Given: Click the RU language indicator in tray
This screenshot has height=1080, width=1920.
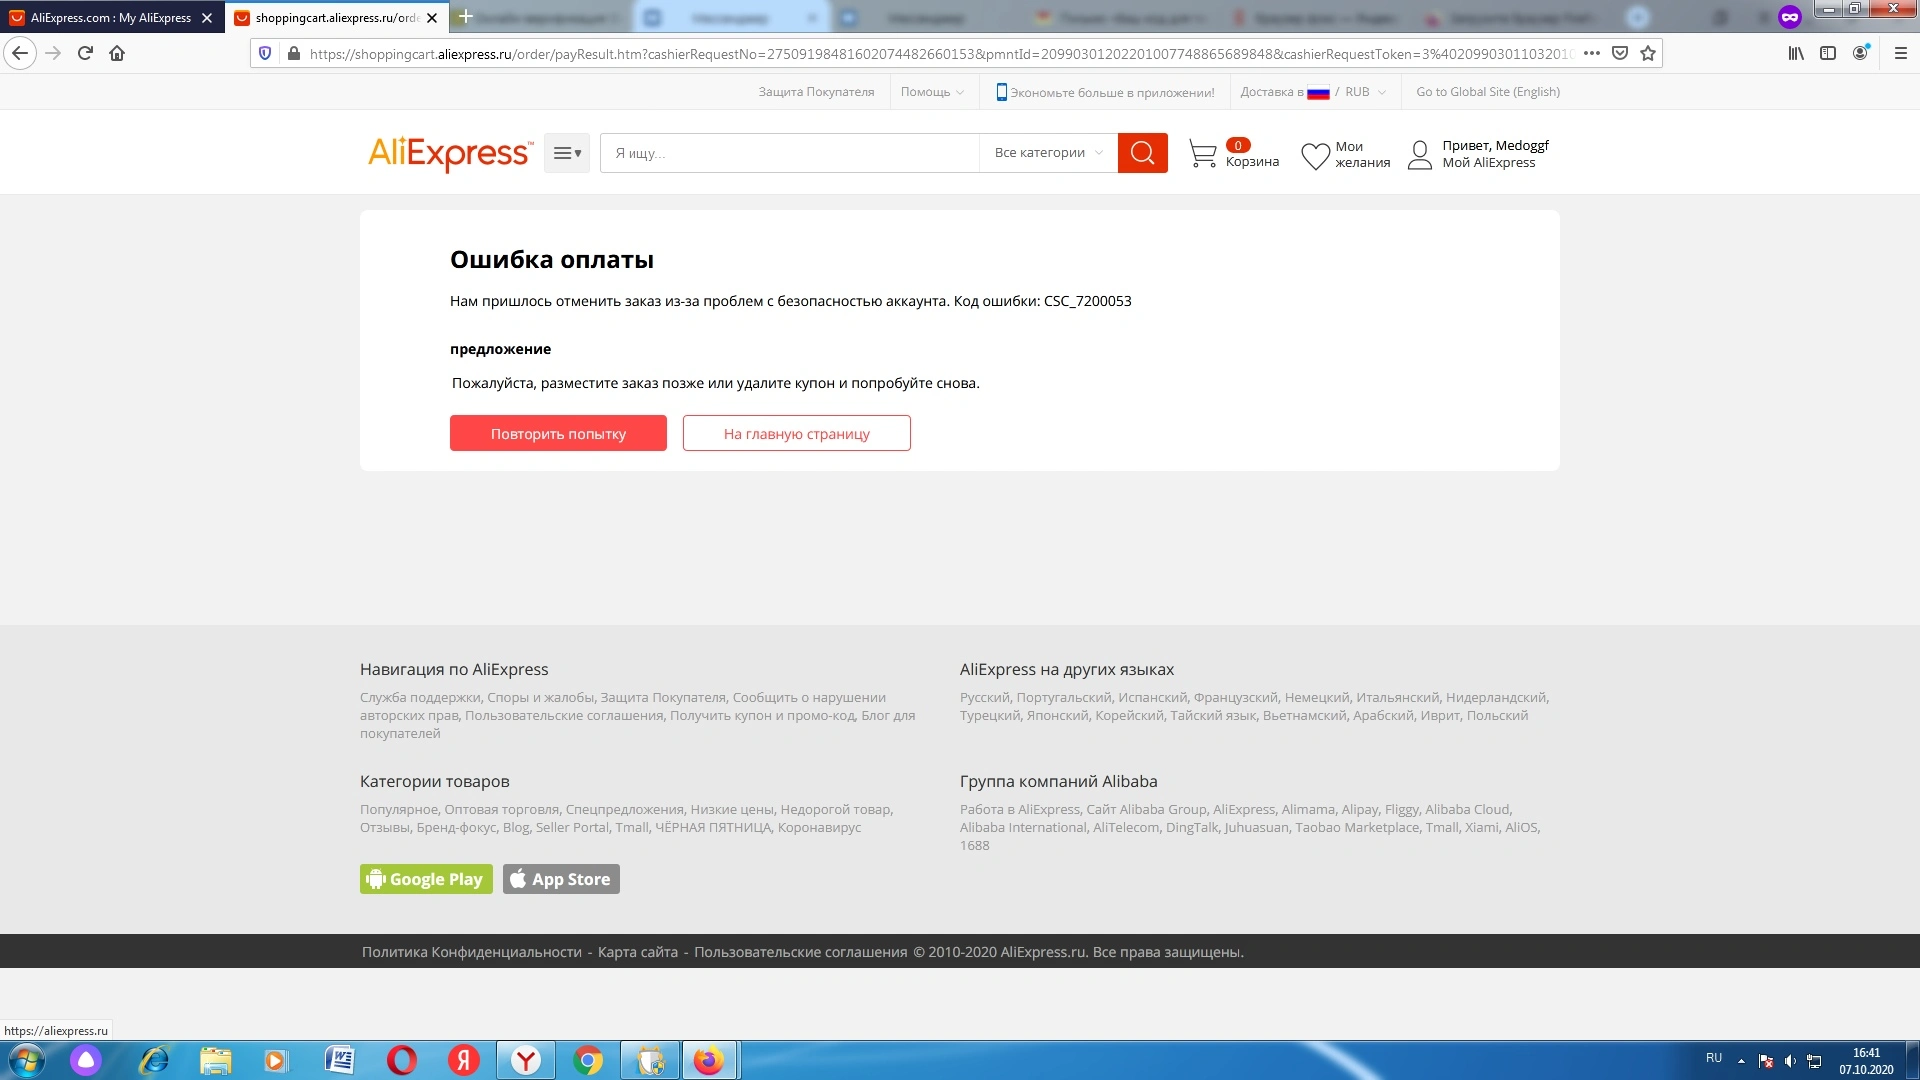Looking at the screenshot, I should [1714, 1058].
